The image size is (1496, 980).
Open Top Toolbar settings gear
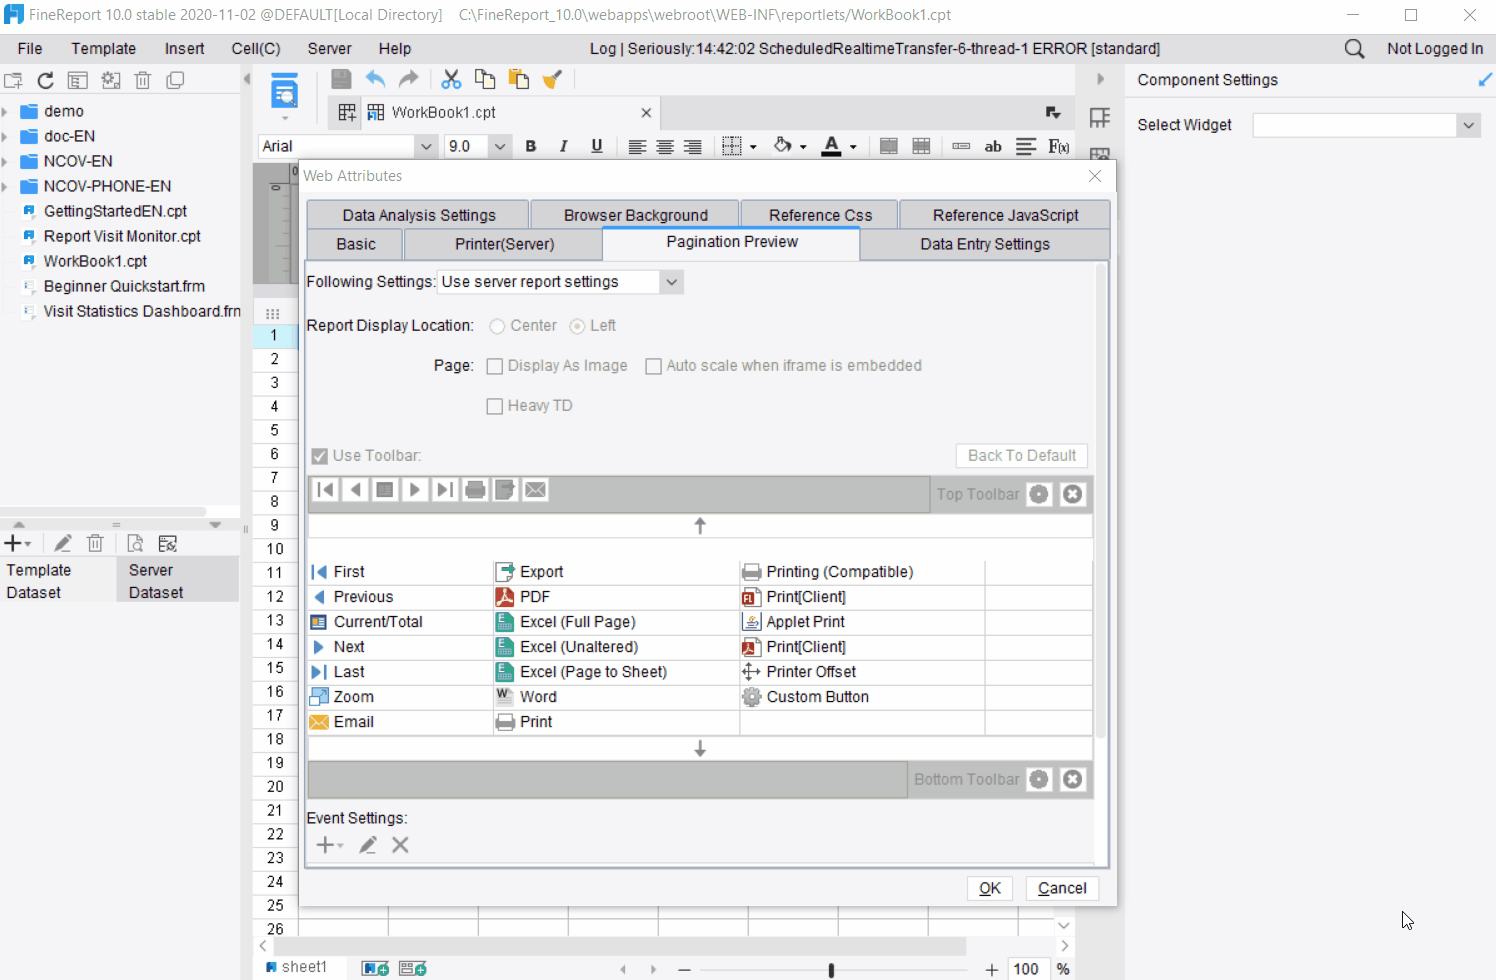click(x=1038, y=493)
